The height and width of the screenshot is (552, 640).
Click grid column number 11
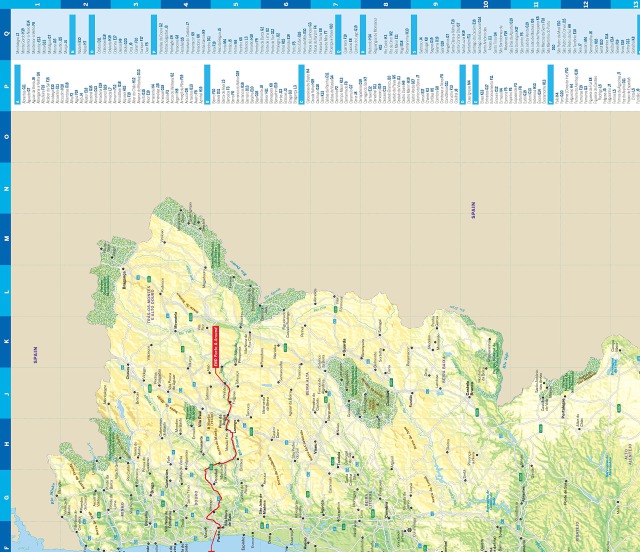click(536, 4)
